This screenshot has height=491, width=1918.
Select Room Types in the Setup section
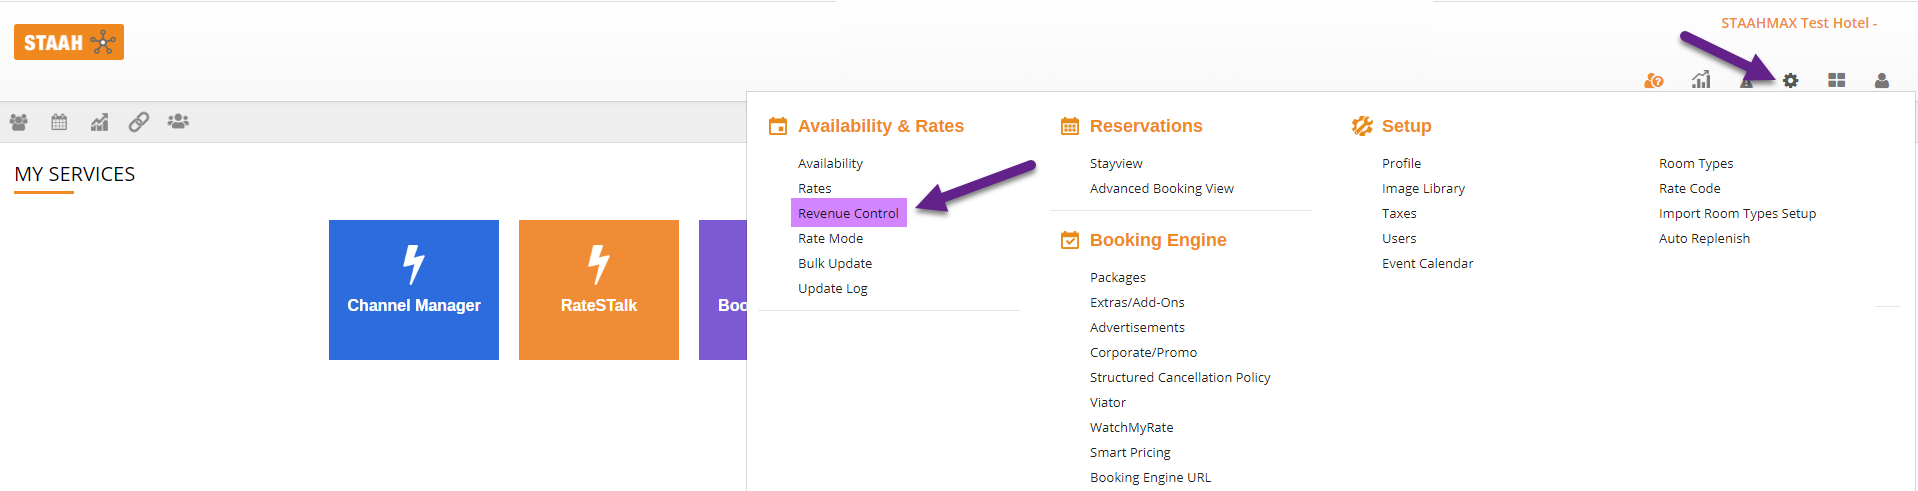(1696, 163)
